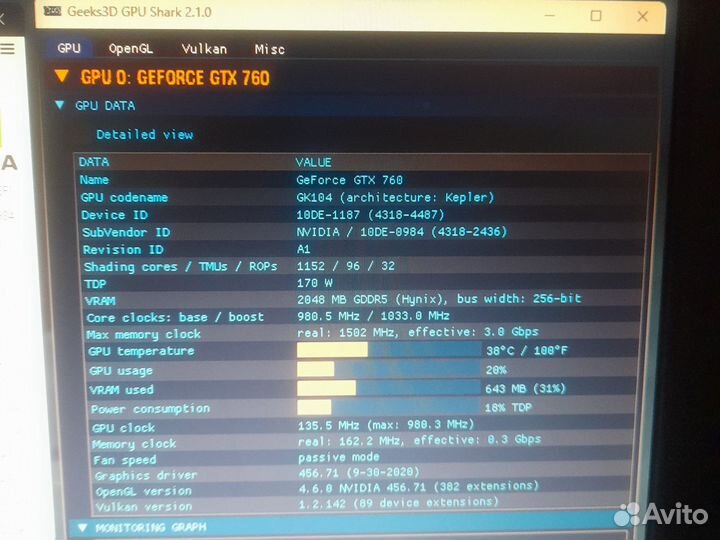Select the GPU usage label
The height and width of the screenshot is (540, 720).
[x=120, y=371]
